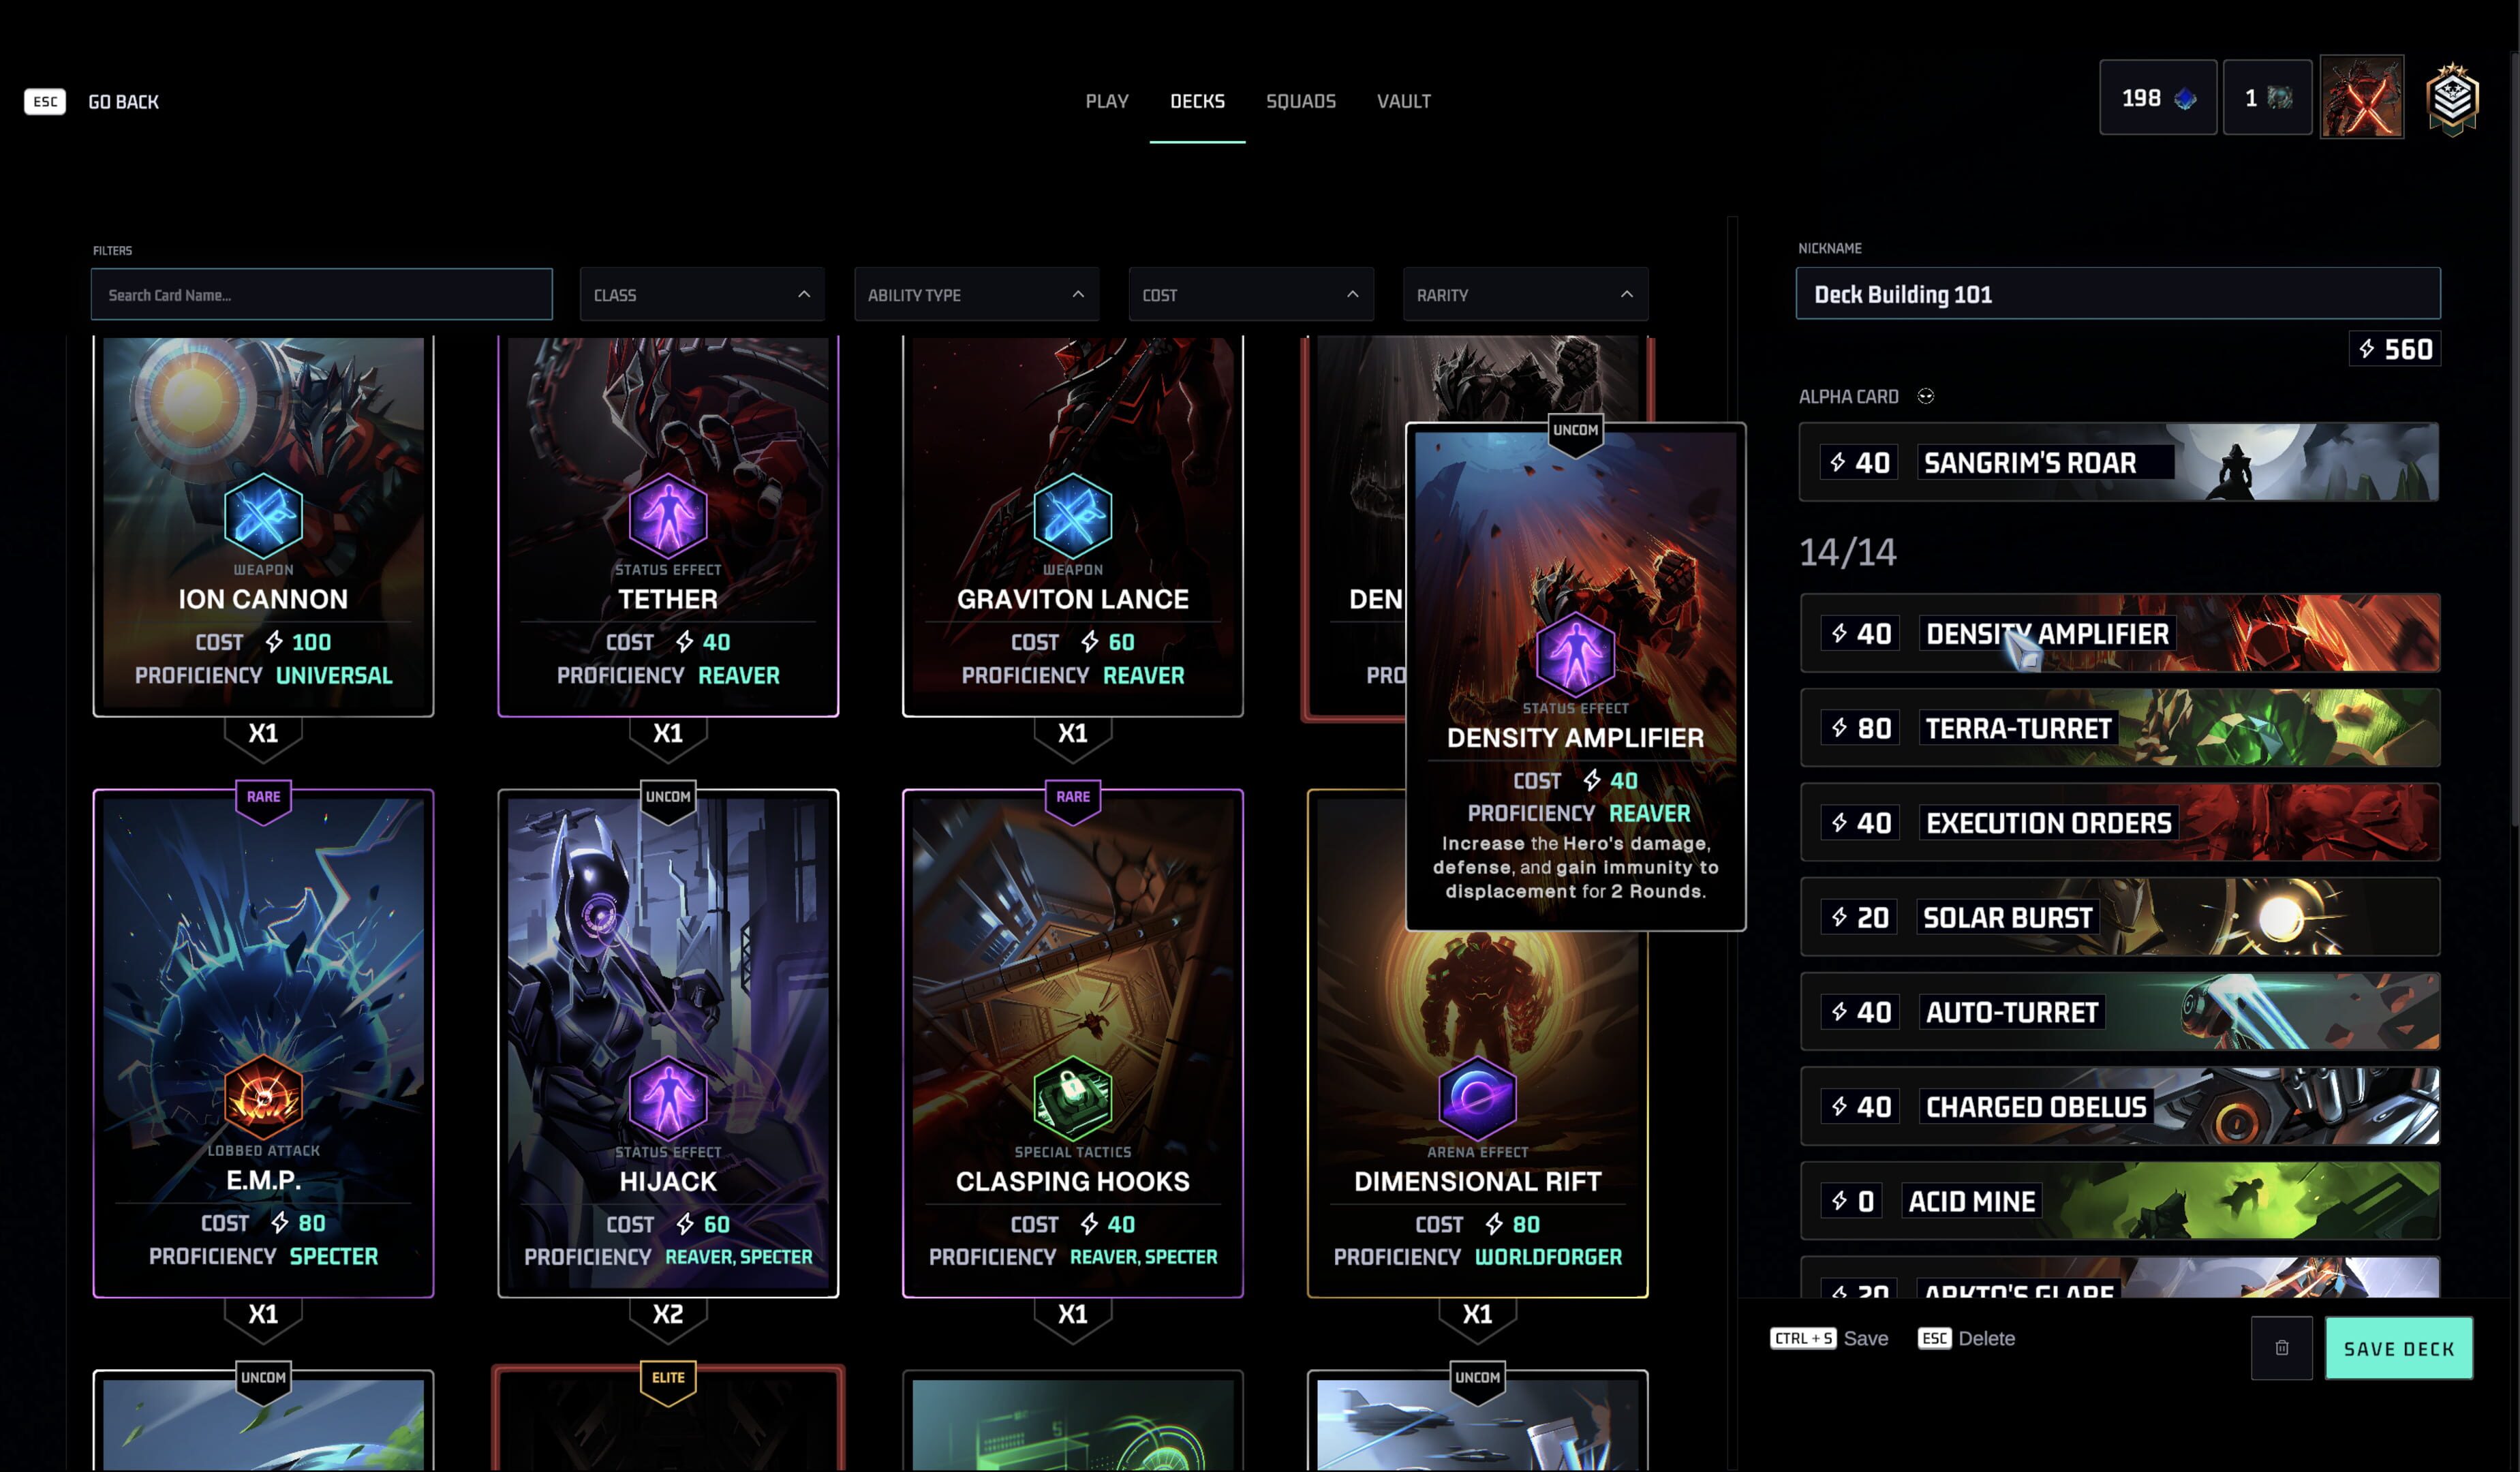Click the Dimensional Rift arena effect icon

[x=1477, y=1097]
